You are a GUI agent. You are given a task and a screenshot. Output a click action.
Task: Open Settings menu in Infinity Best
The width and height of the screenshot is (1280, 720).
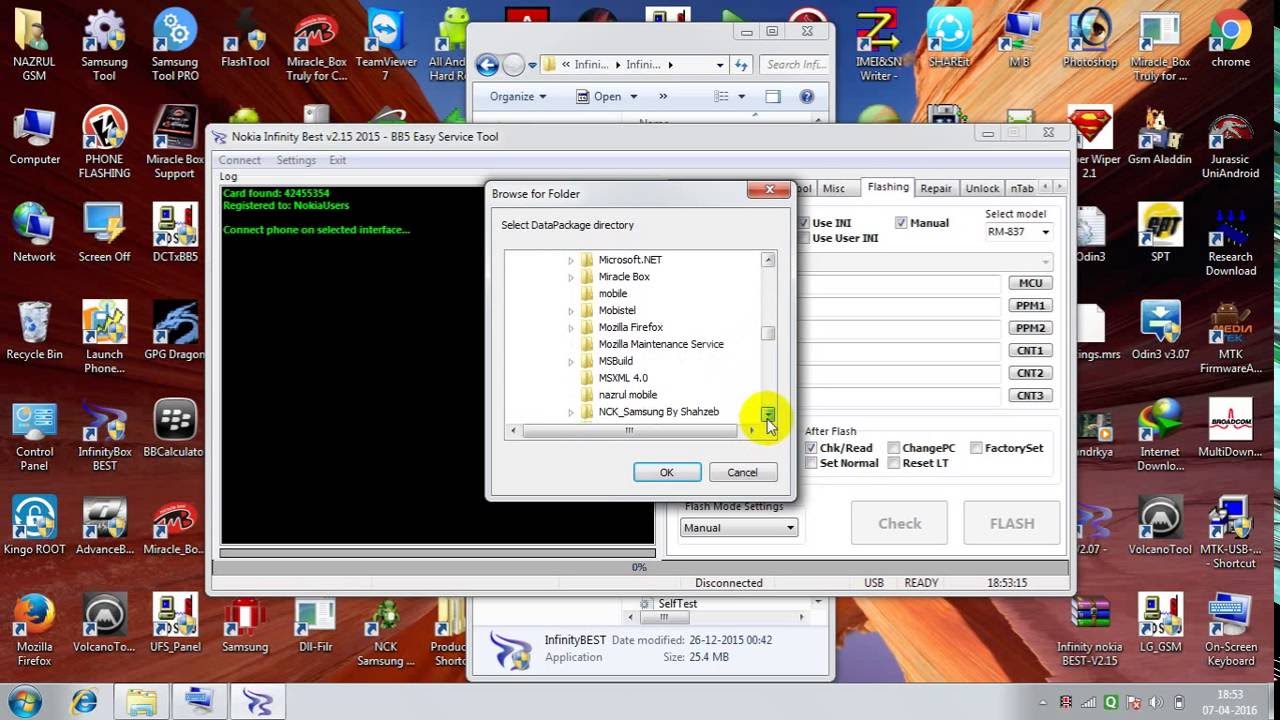tap(296, 160)
